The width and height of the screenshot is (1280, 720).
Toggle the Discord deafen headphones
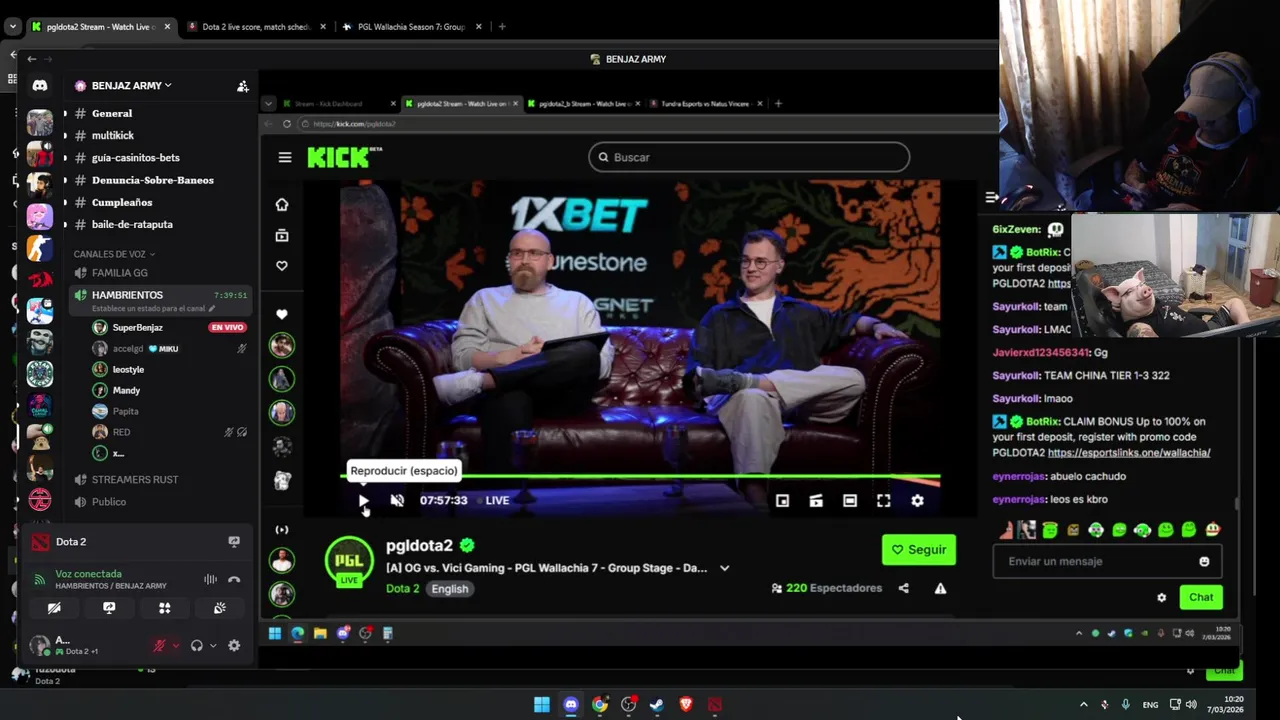(x=197, y=646)
